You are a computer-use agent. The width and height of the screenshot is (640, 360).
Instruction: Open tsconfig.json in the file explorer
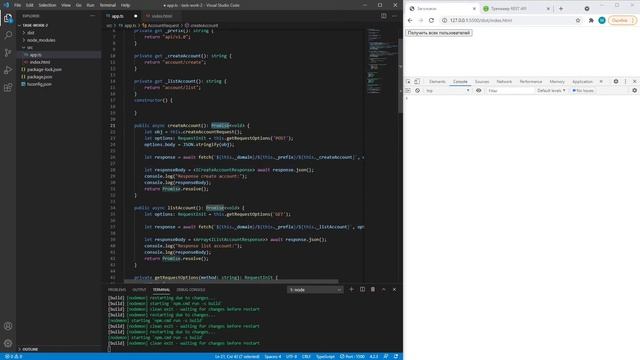(39, 84)
